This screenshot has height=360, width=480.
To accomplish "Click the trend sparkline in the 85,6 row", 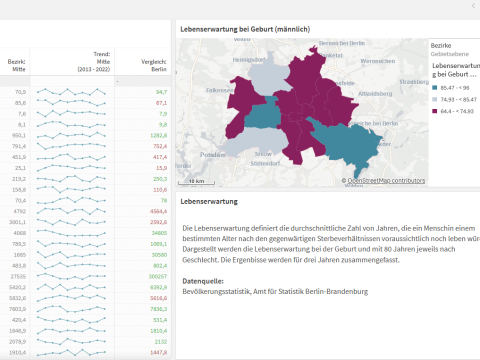I will 71,103.
